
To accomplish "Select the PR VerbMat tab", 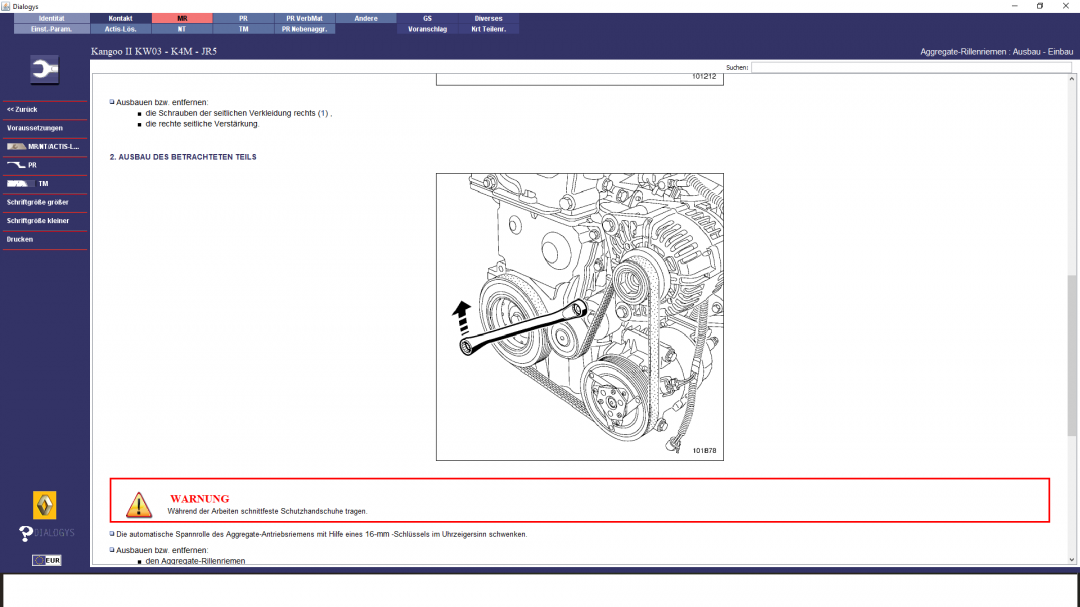I will pyautogui.click(x=304, y=18).
